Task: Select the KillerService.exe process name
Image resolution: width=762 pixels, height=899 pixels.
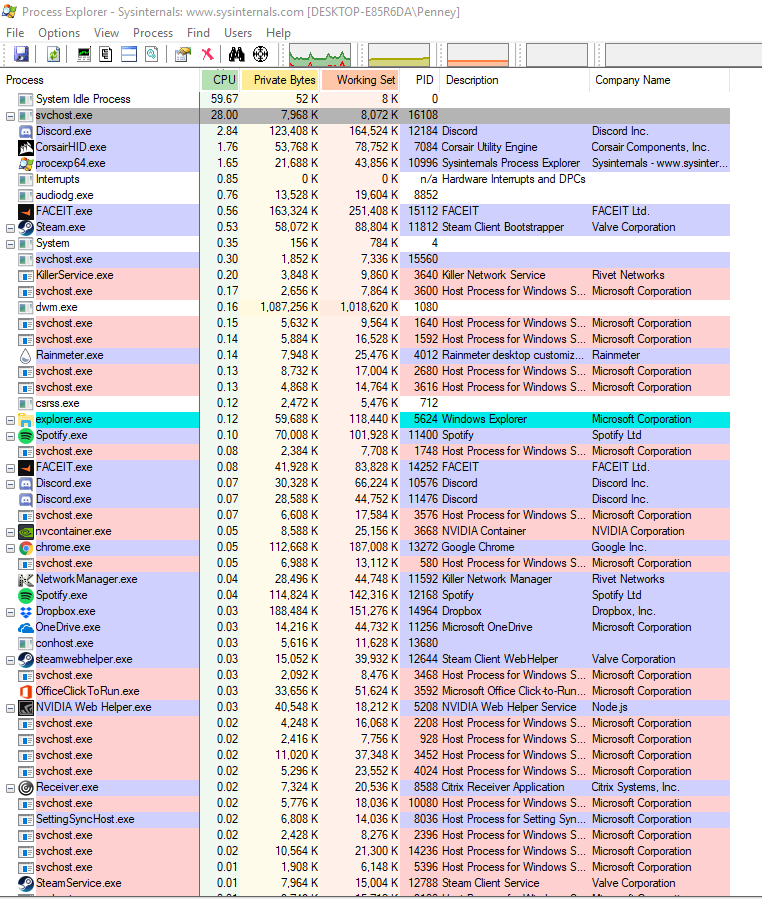Action: [75, 275]
